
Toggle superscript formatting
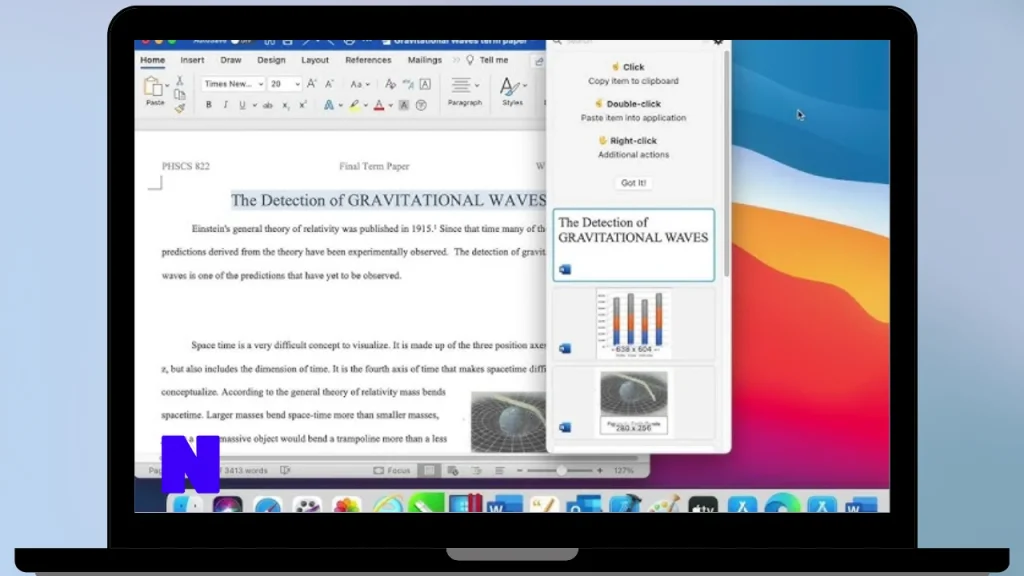coord(302,105)
